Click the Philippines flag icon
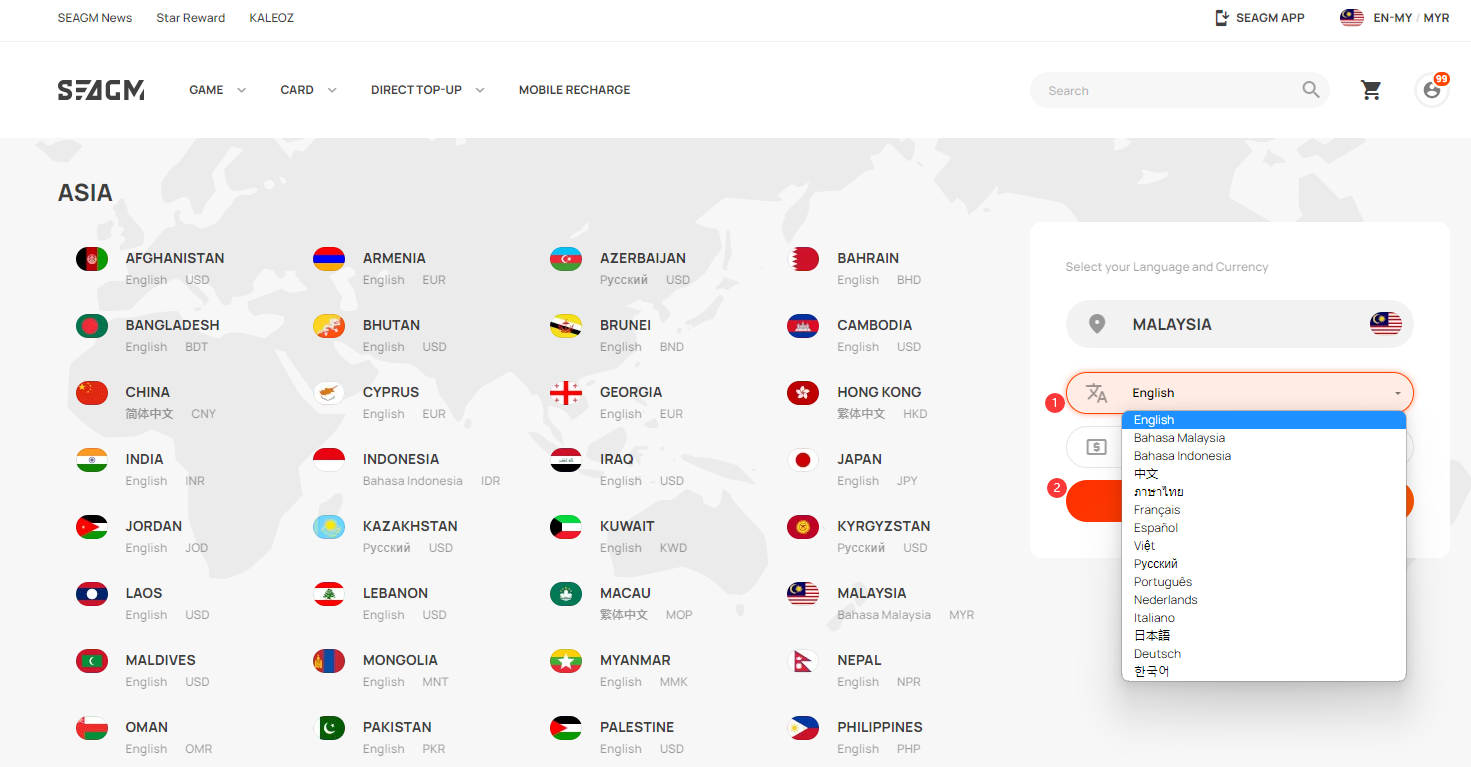1471x767 pixels. (x=803, y=728)
